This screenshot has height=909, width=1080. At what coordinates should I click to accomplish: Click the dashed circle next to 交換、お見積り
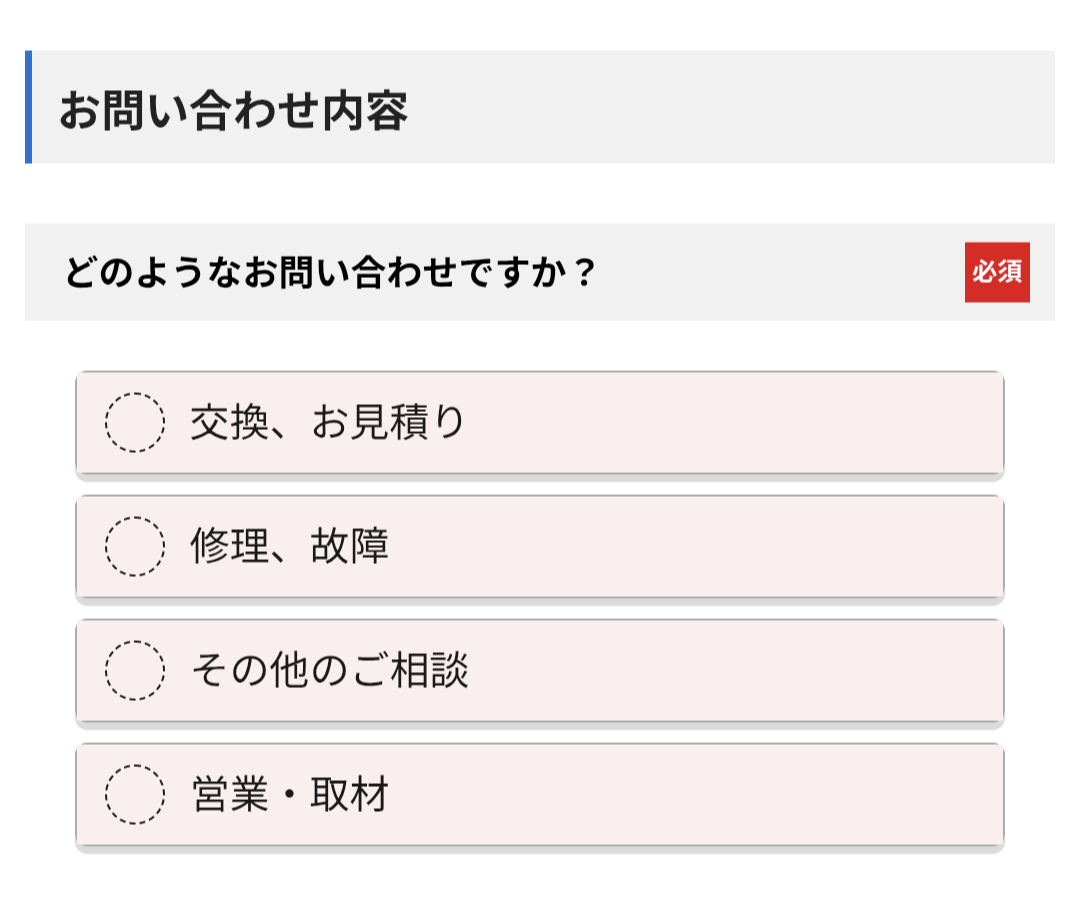click(x=134, y=423)
